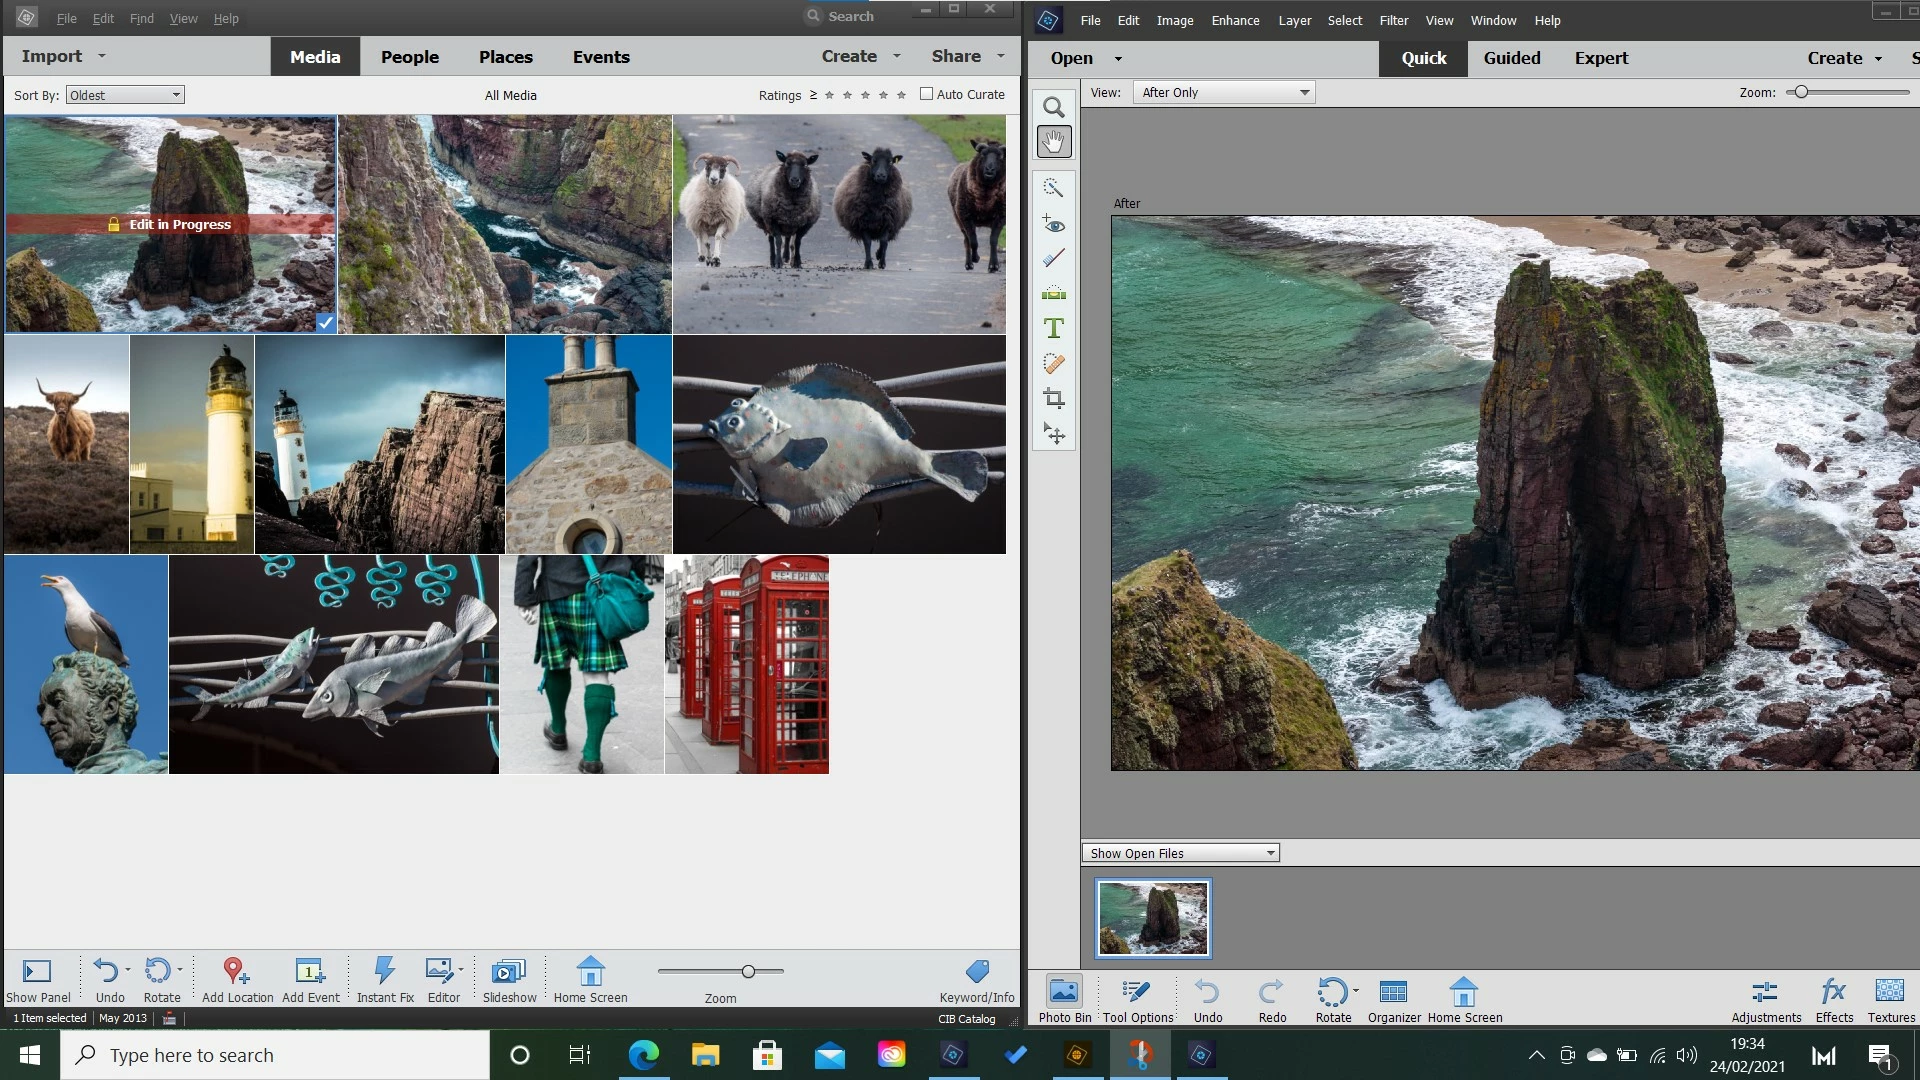
Task: Click the Organizer thumbnail Zoom slider
Action: point(748,971)
